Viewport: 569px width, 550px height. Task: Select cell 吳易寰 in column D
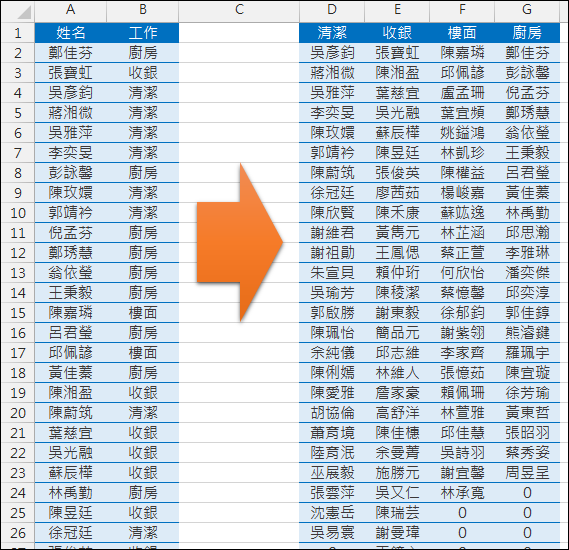332,533
